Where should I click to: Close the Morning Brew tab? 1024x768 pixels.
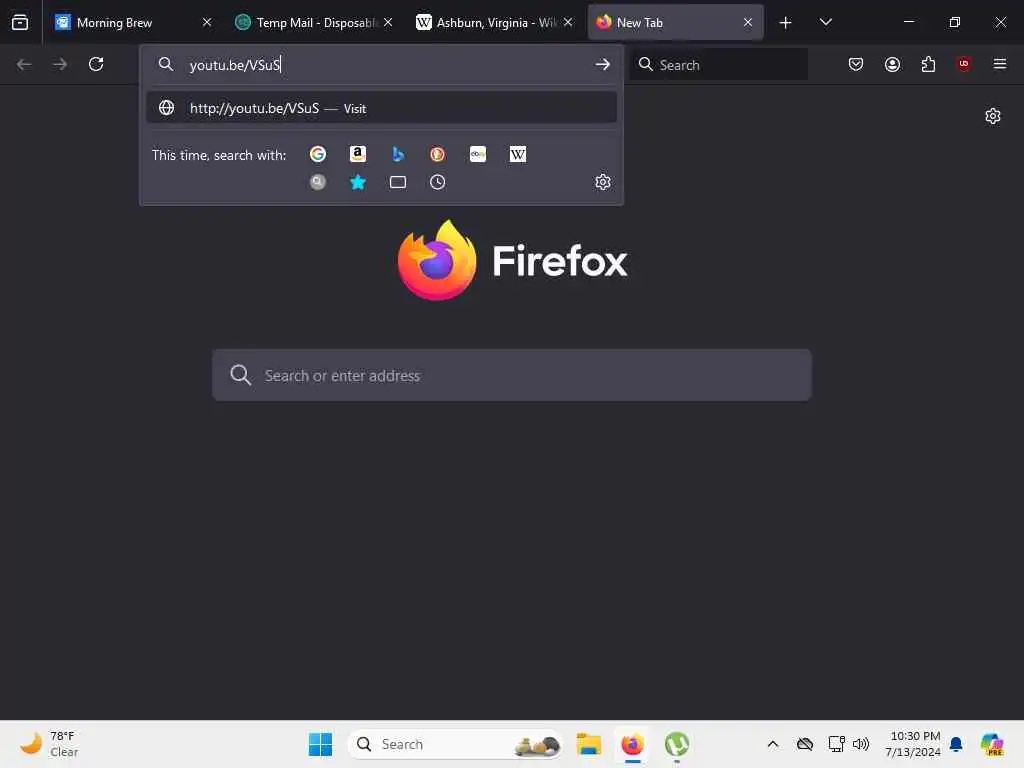click(x=207, y=23)
